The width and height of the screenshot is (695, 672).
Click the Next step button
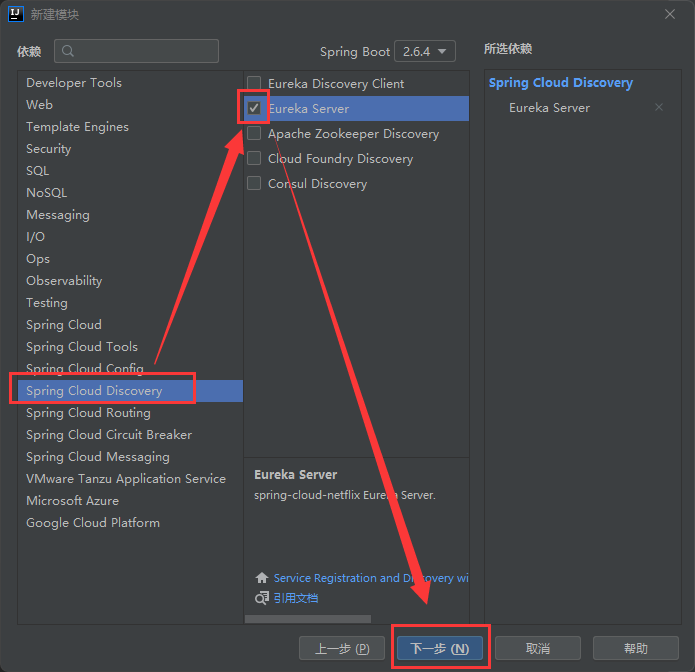click(x=439, y=648)
